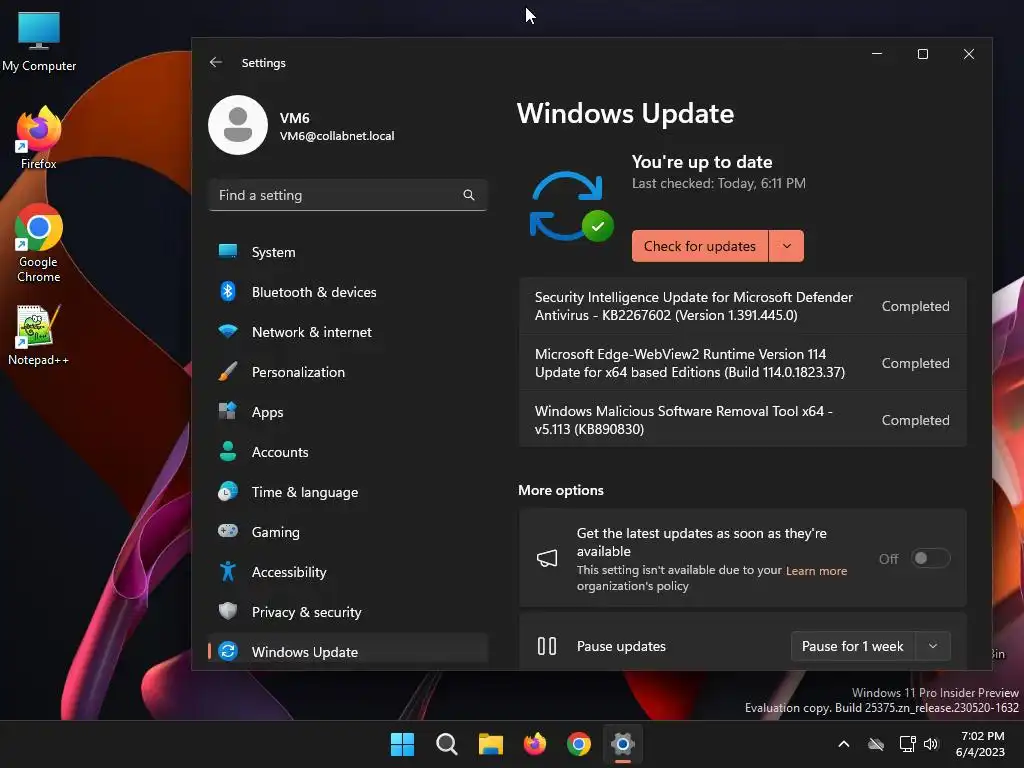Click the network display tray icon

907,744
